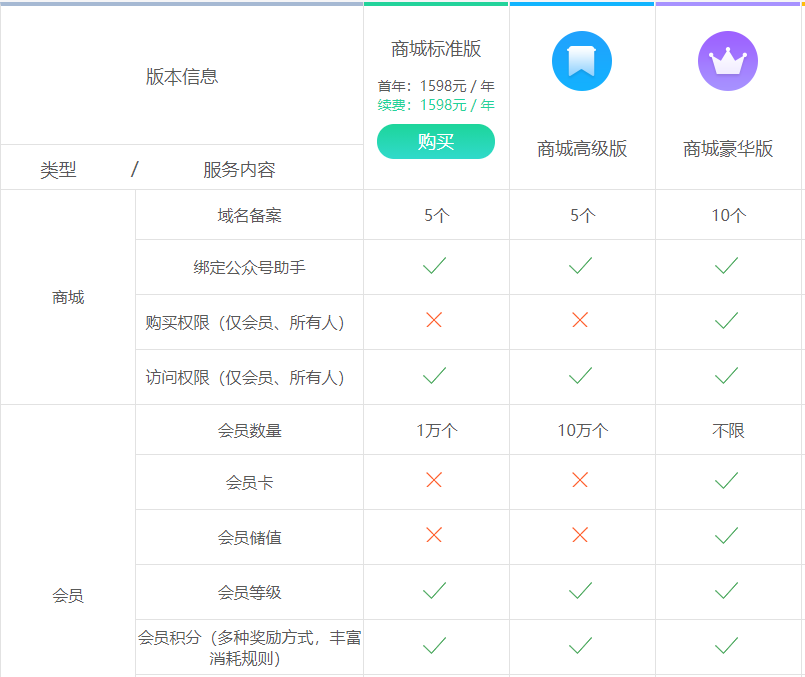Click the 续费: 1598元 / 年 renewal price text
Screen dimensions: 805x677
(x=436, y=105)
